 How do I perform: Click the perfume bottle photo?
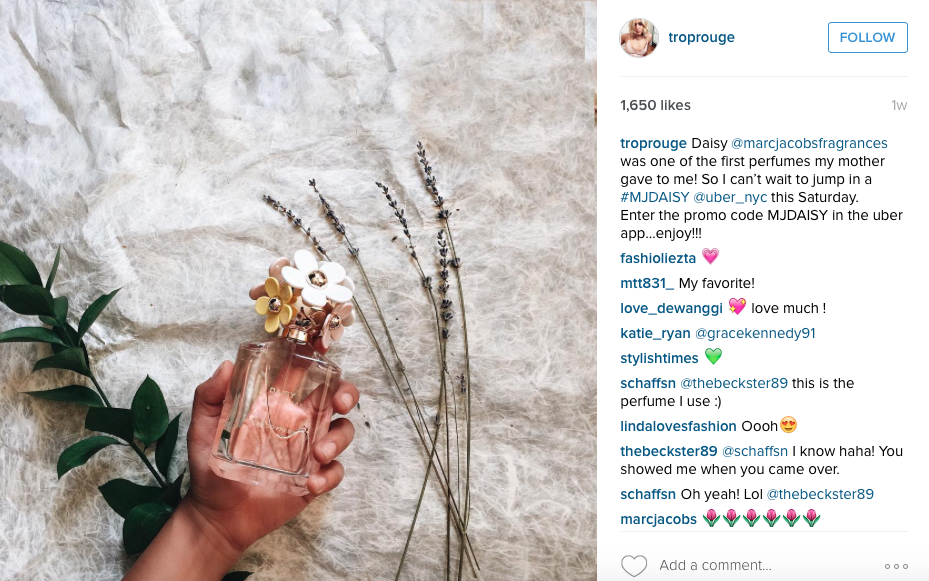(298, 290)
